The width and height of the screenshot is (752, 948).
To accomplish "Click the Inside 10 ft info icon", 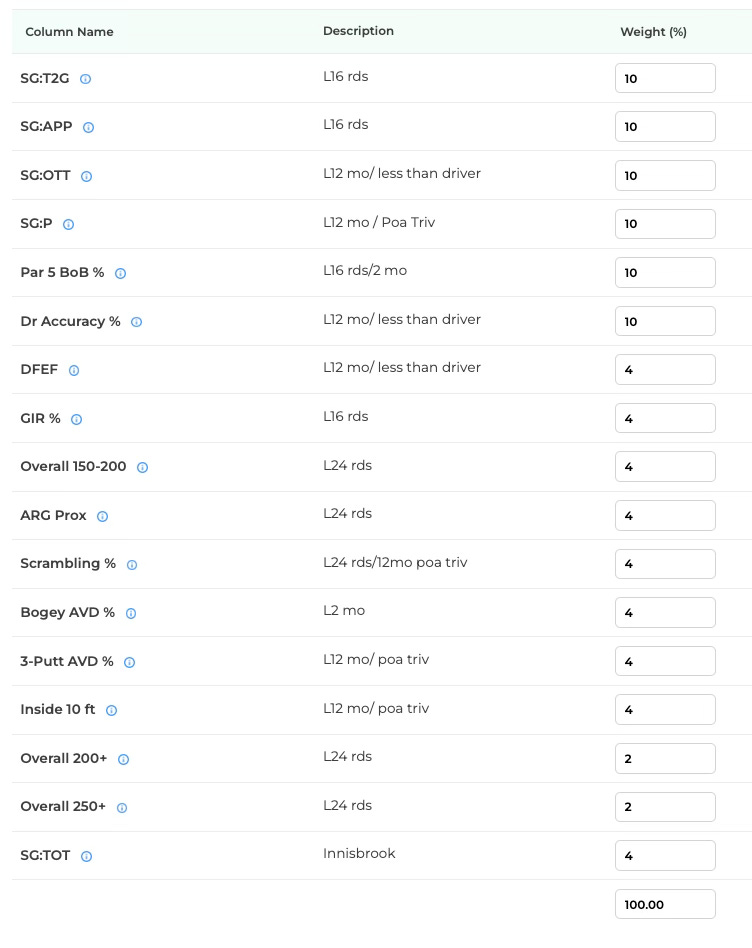I will [x=111, y=710].
